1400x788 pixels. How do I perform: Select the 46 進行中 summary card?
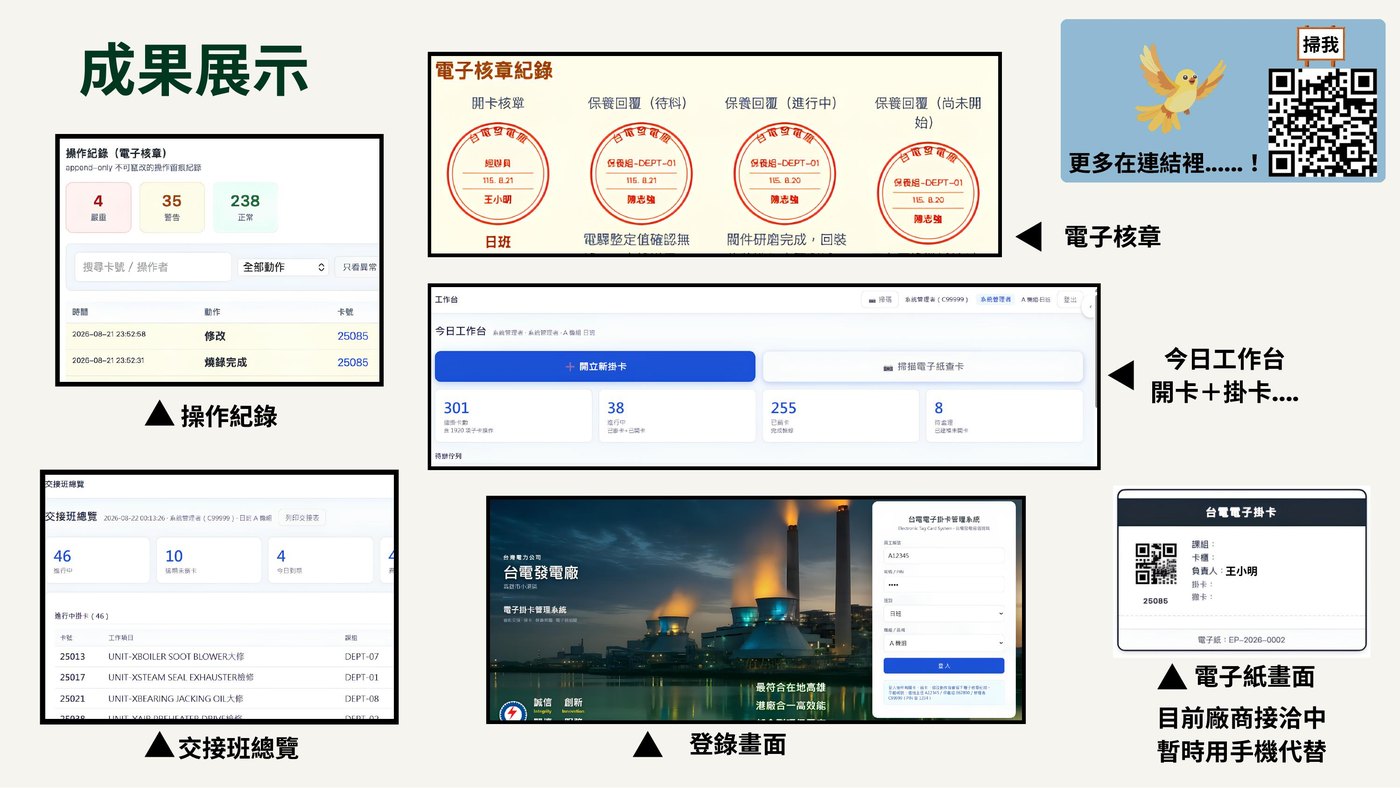pyautogui.click(x=97, y=561)
